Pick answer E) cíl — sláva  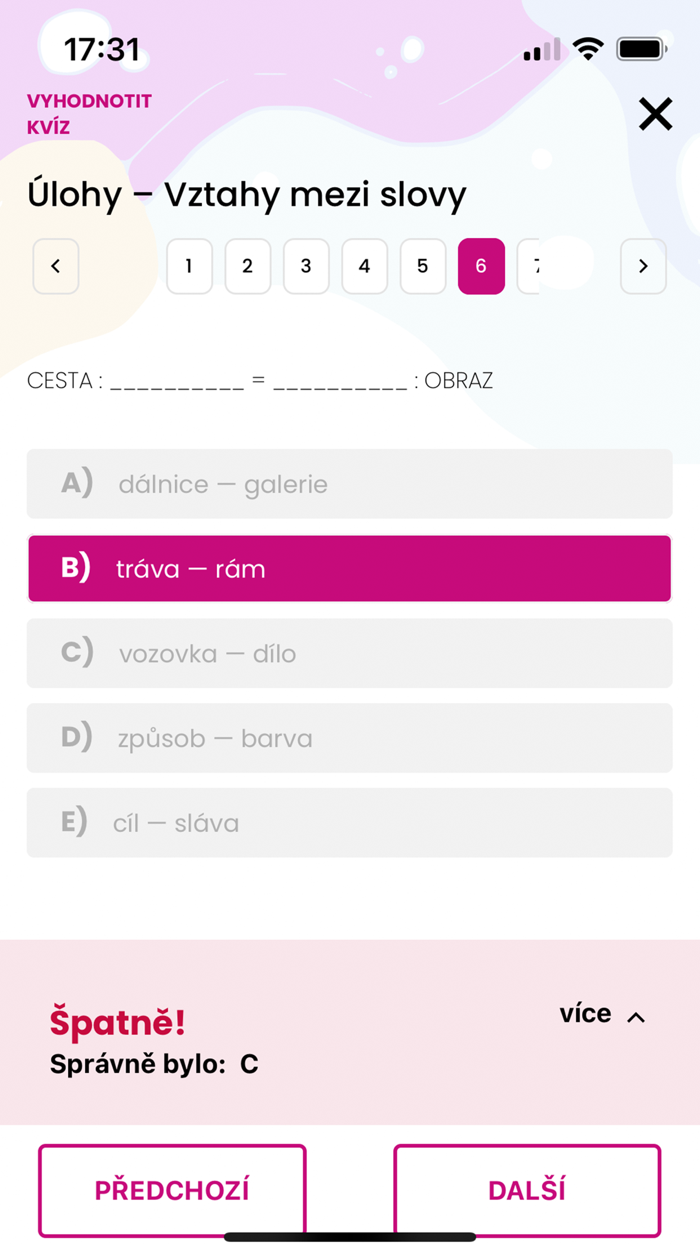[x=349, y=822]
